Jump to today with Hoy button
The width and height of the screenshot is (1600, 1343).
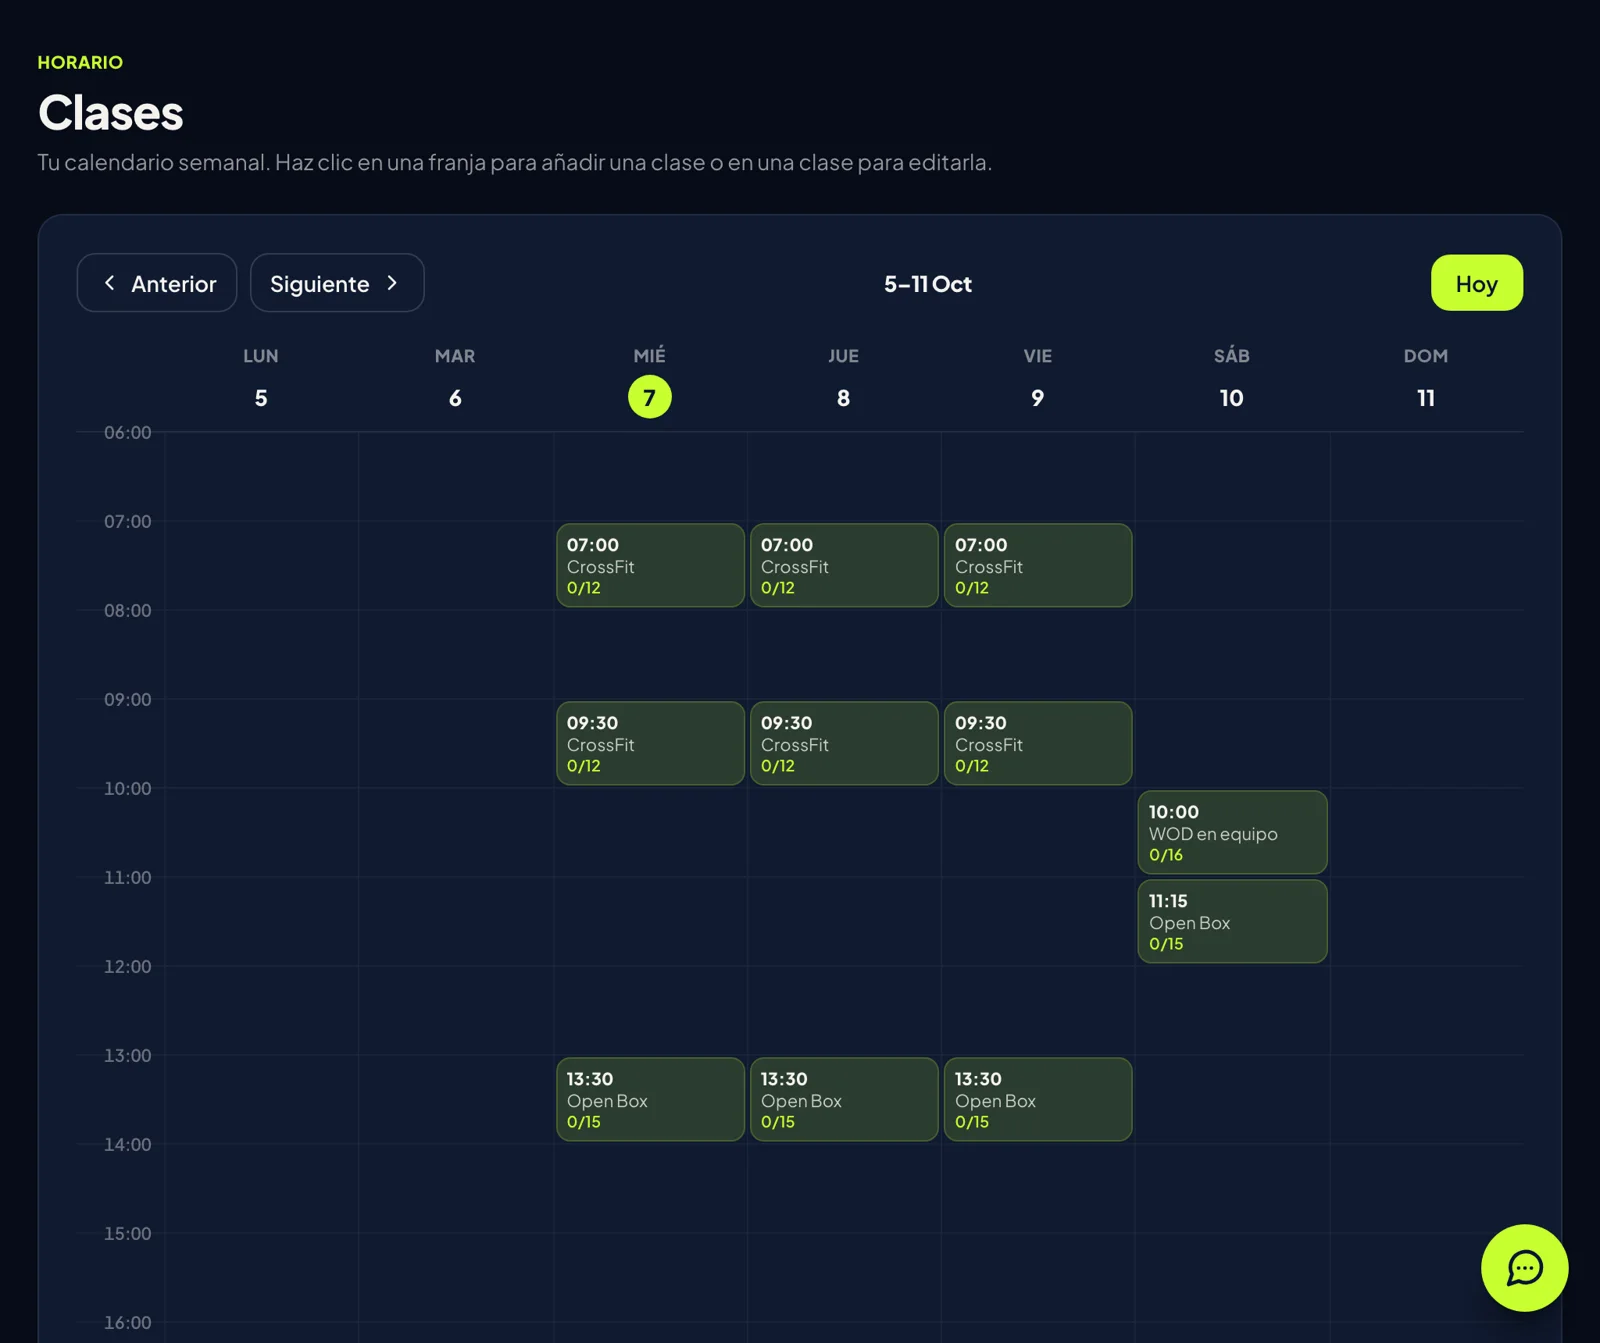click(x=1476, y=283)
